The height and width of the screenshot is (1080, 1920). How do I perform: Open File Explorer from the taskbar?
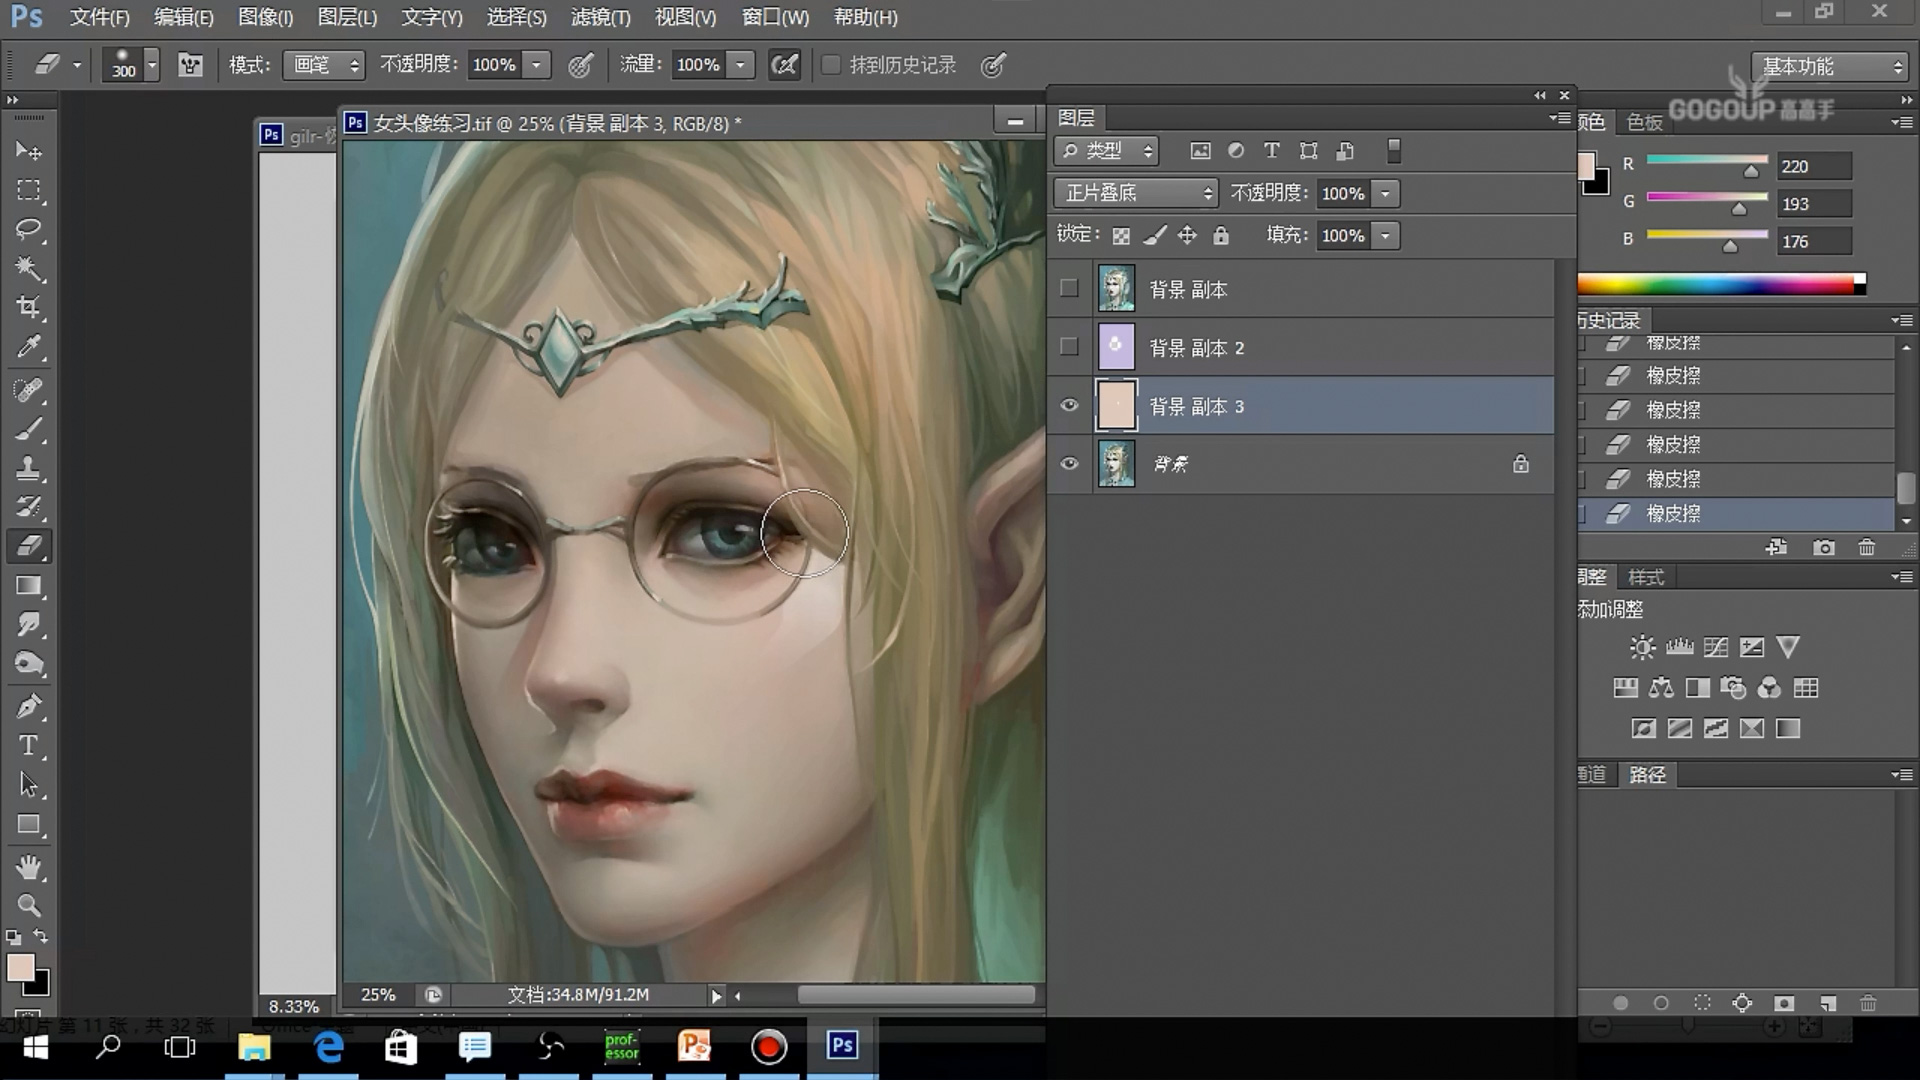pos(254,1047)
